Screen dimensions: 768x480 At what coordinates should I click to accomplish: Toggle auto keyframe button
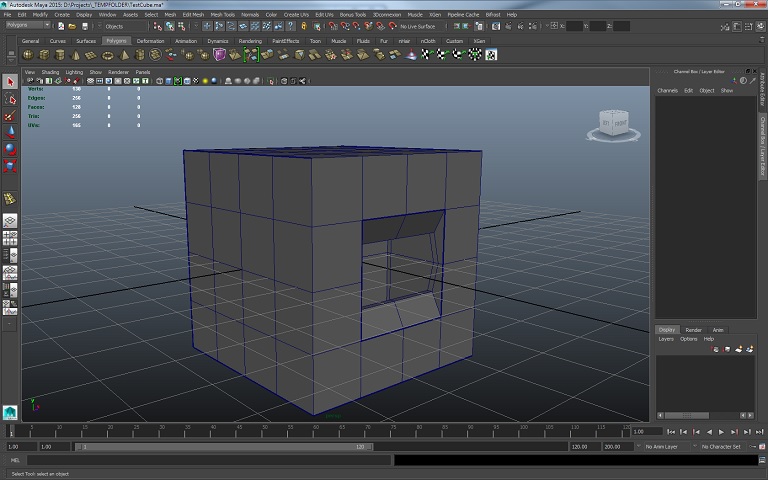click(753, 447)
